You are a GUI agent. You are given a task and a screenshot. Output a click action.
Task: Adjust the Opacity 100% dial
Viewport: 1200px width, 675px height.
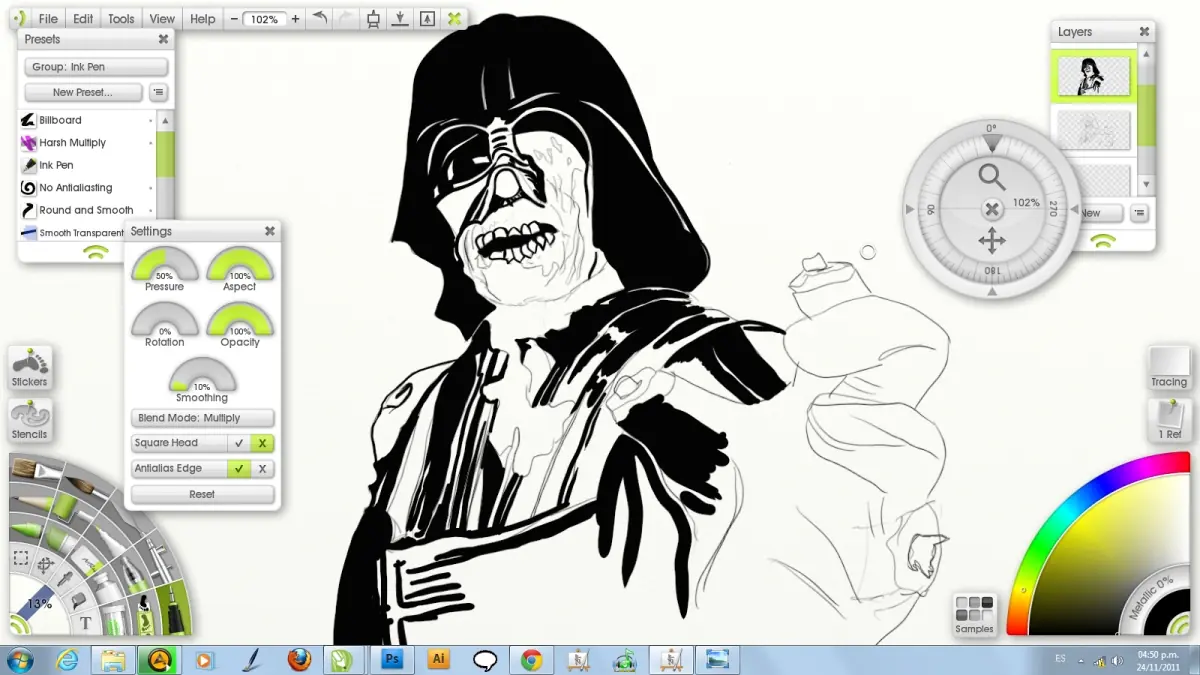[x=240, y=323]
